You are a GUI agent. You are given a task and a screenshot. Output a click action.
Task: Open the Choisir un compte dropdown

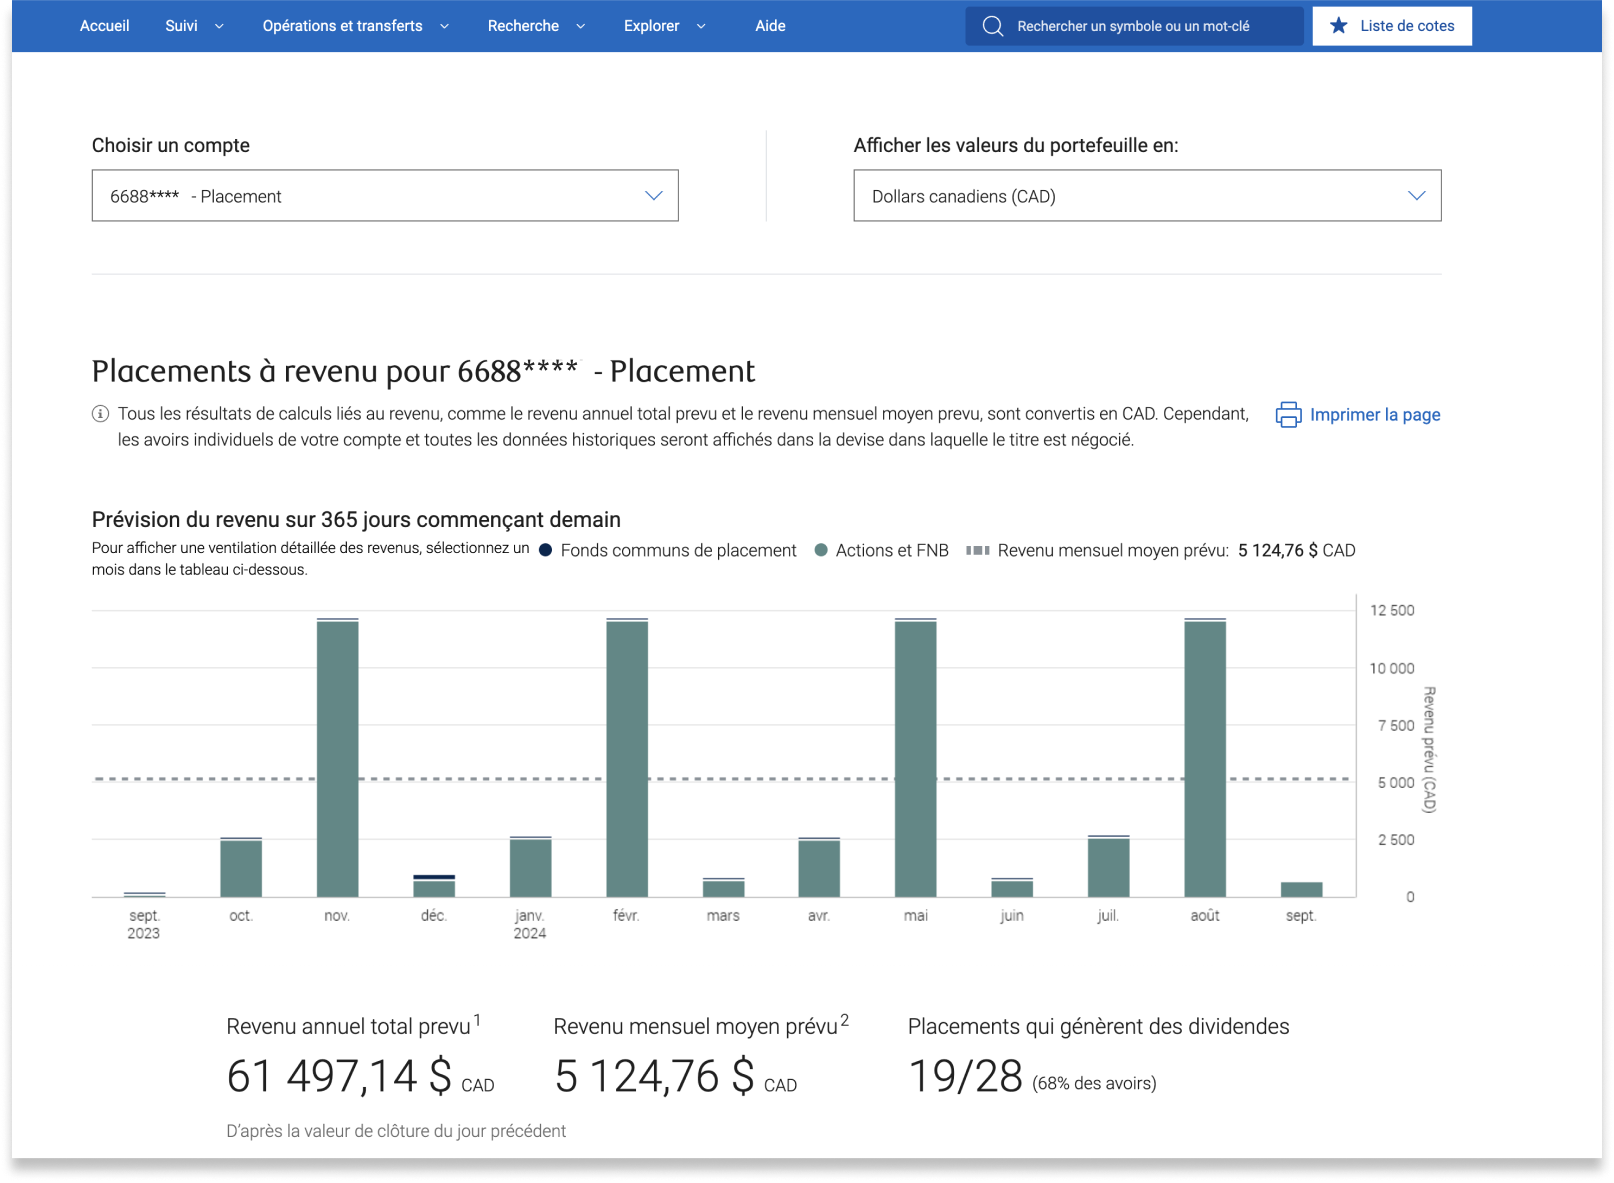(x=385, y=196)
